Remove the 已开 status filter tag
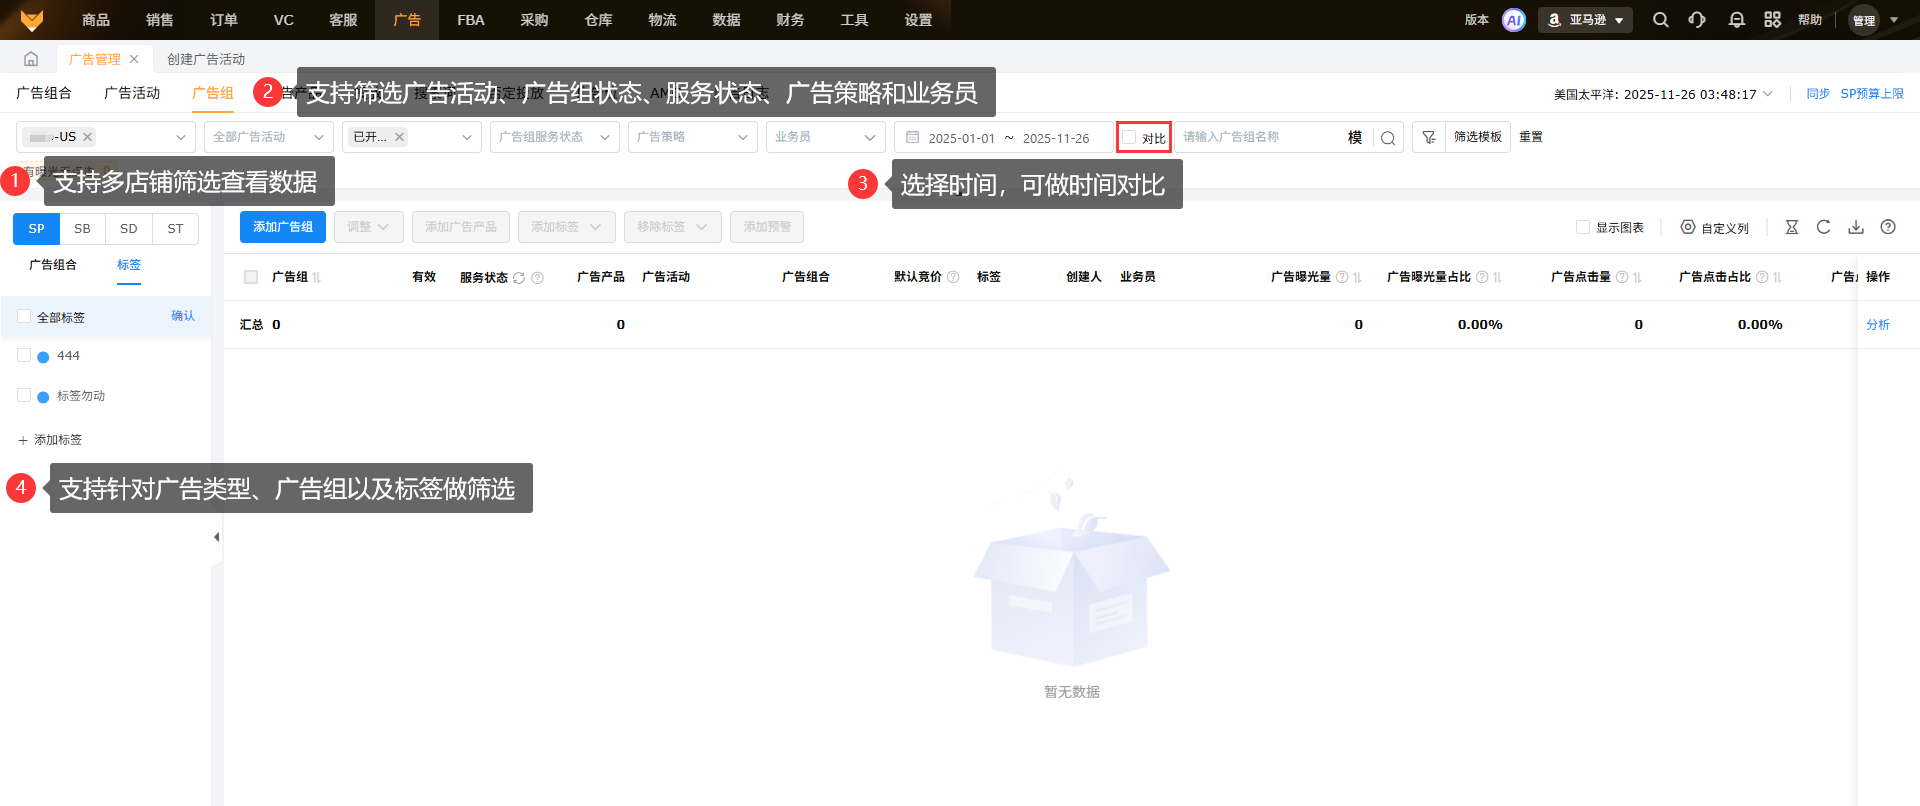Image resolution: width=1920 pixels, height=806 pixels. [x=400, y=137]
